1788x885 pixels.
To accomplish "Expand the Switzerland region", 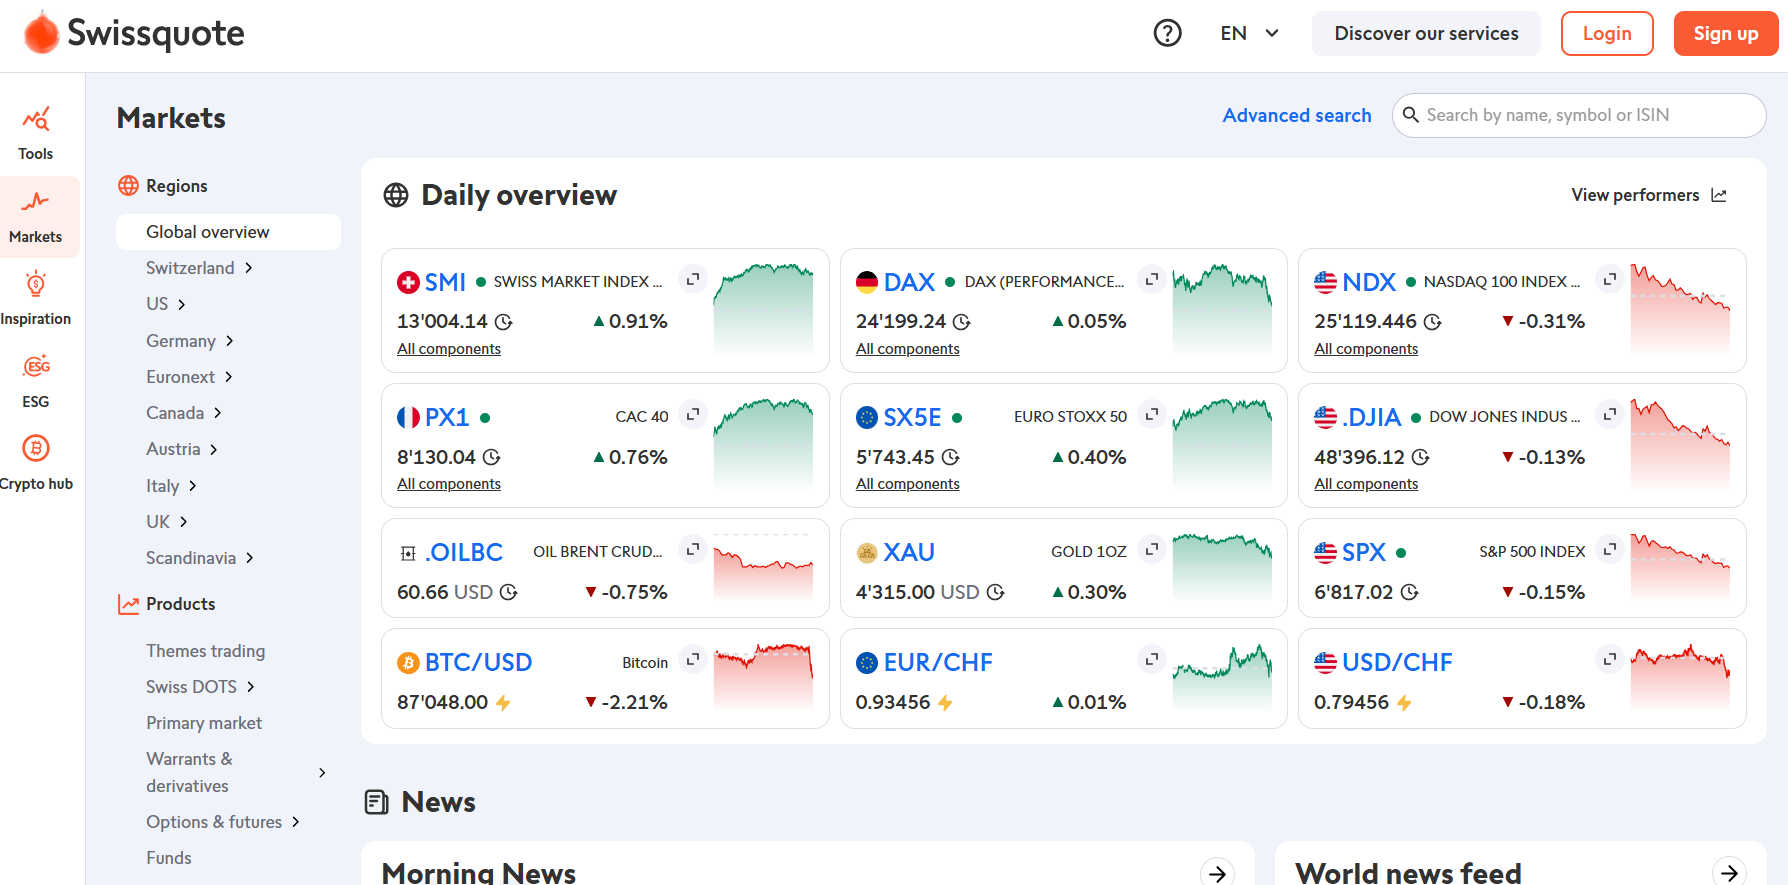I will (x=249, y=268).
